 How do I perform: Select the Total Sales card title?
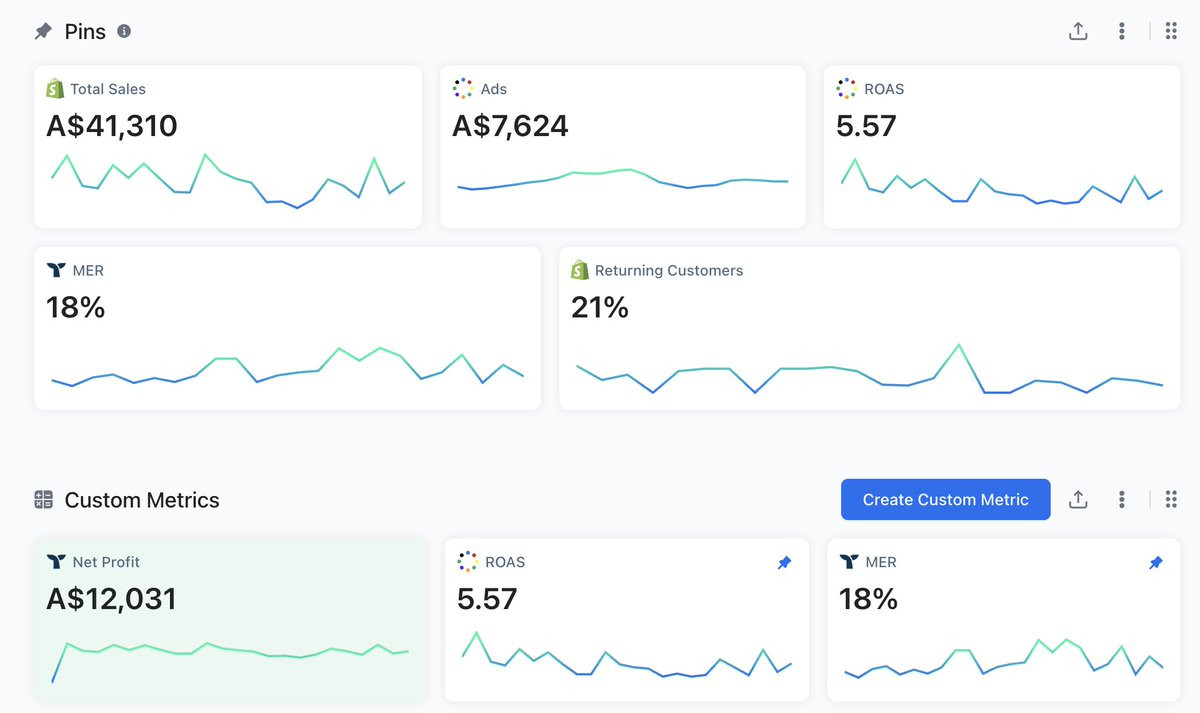tap(108, 89)
